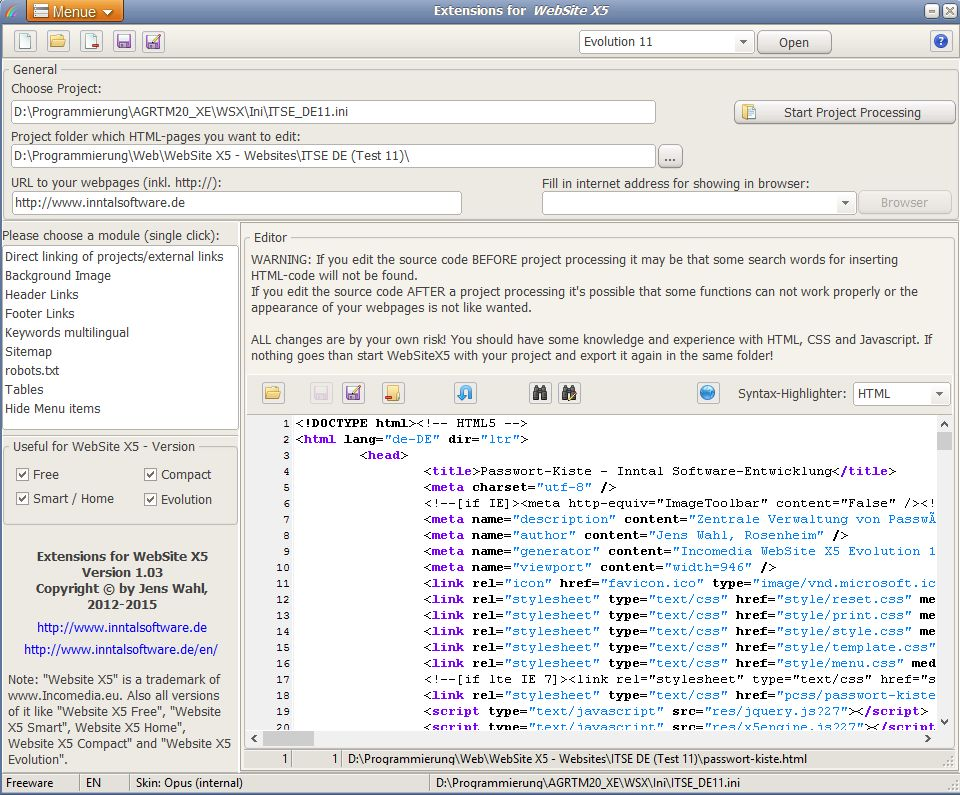Viewport: 960px width, 795px height.
Task: Click the editor's vertical scrollbar down arrow
Action: 944,722
